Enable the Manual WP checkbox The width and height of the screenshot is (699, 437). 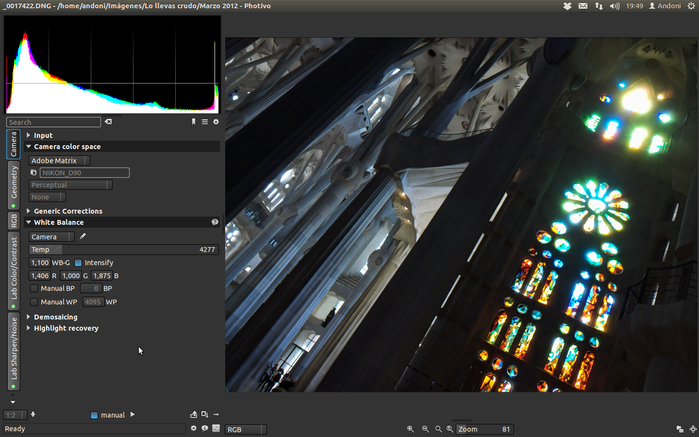[34, 302]
